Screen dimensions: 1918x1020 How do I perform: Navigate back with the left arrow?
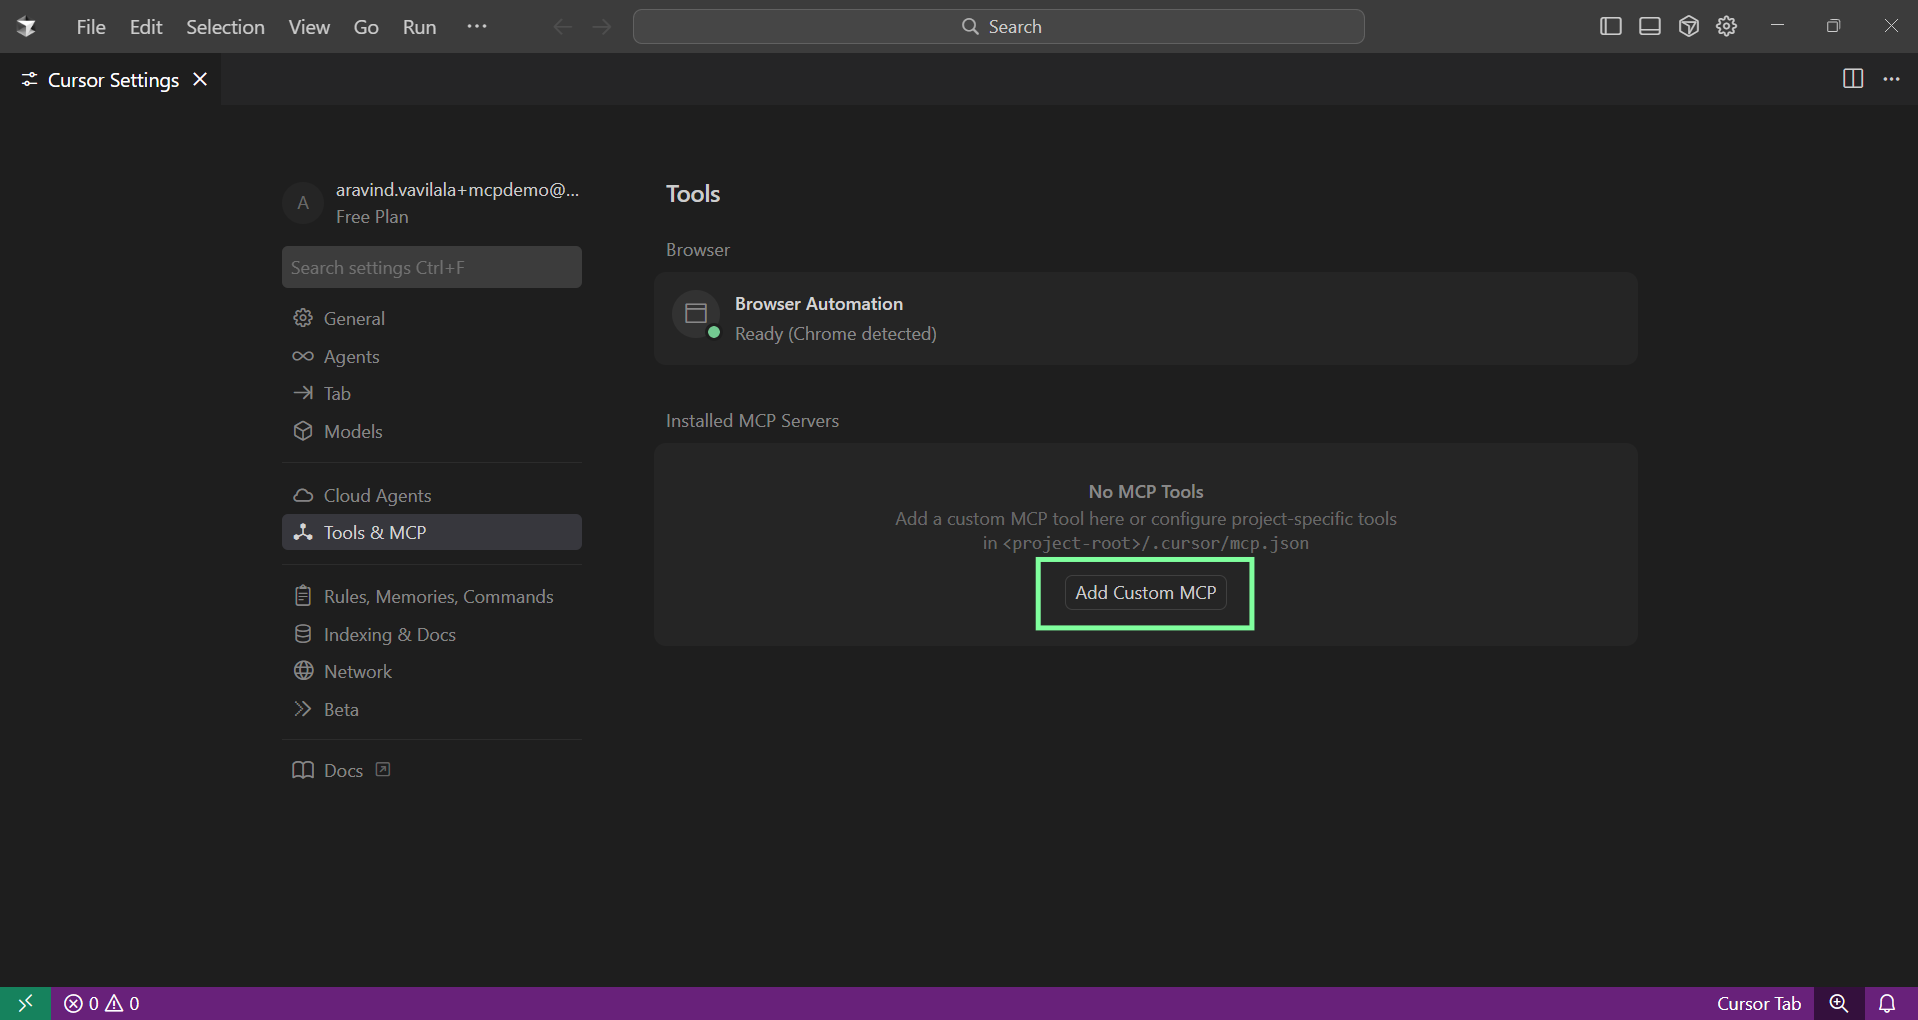point(562,27)
